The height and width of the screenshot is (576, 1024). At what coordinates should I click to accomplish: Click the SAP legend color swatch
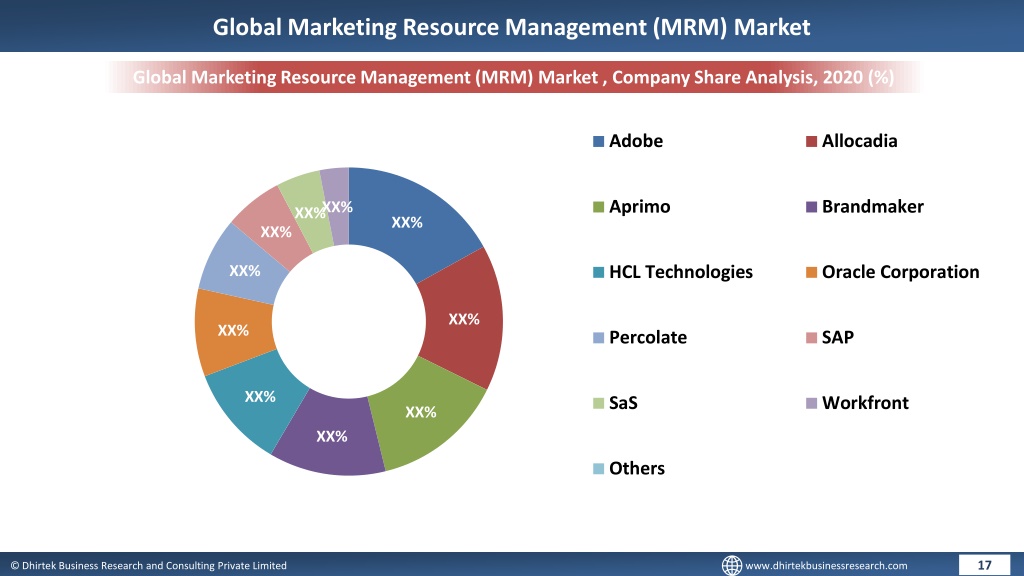tap(811, 338)
